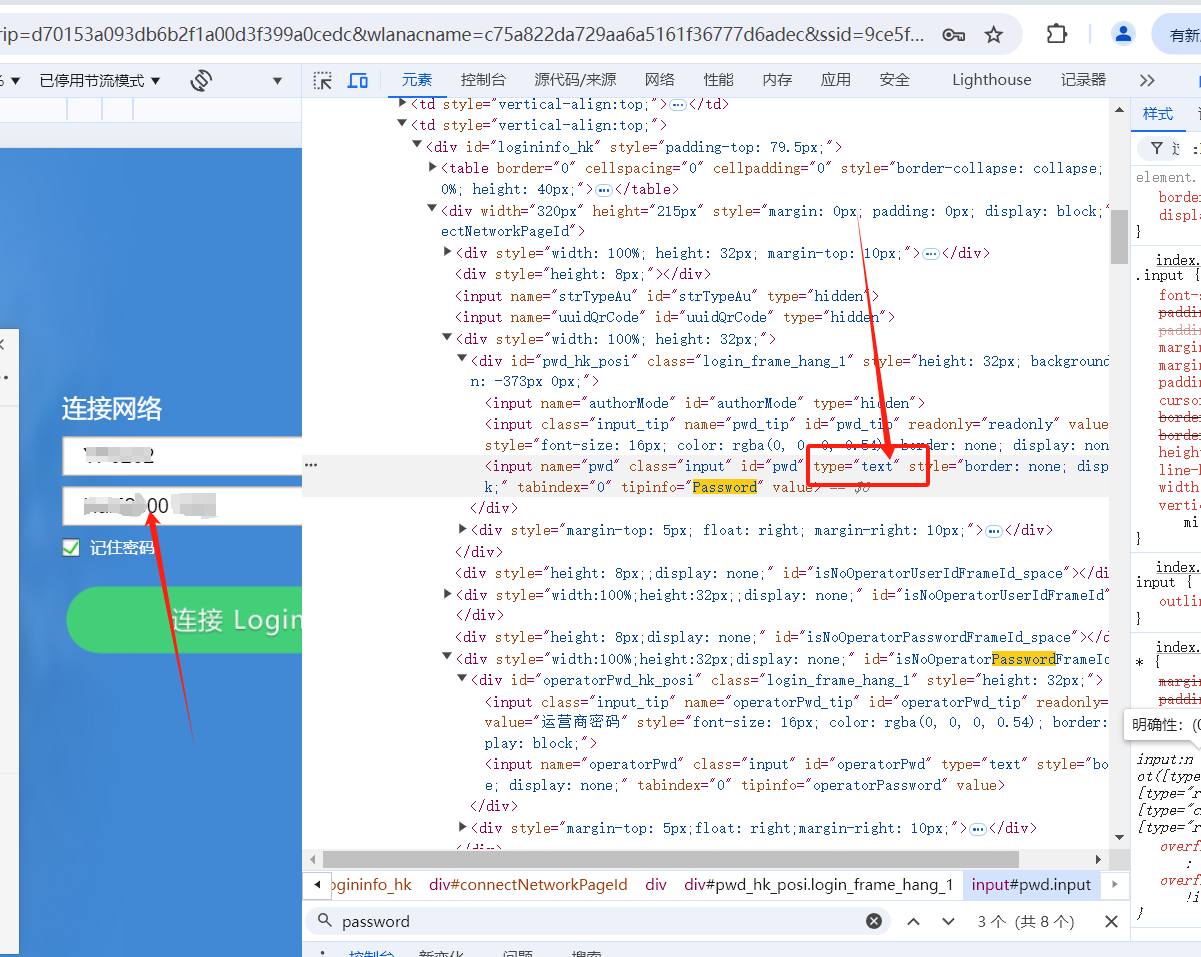Image resolution: width=1201 pixels, height=957 pixels.
Task: Select the input name="uuidQrCode" line
Action: (x=675, y=317)
